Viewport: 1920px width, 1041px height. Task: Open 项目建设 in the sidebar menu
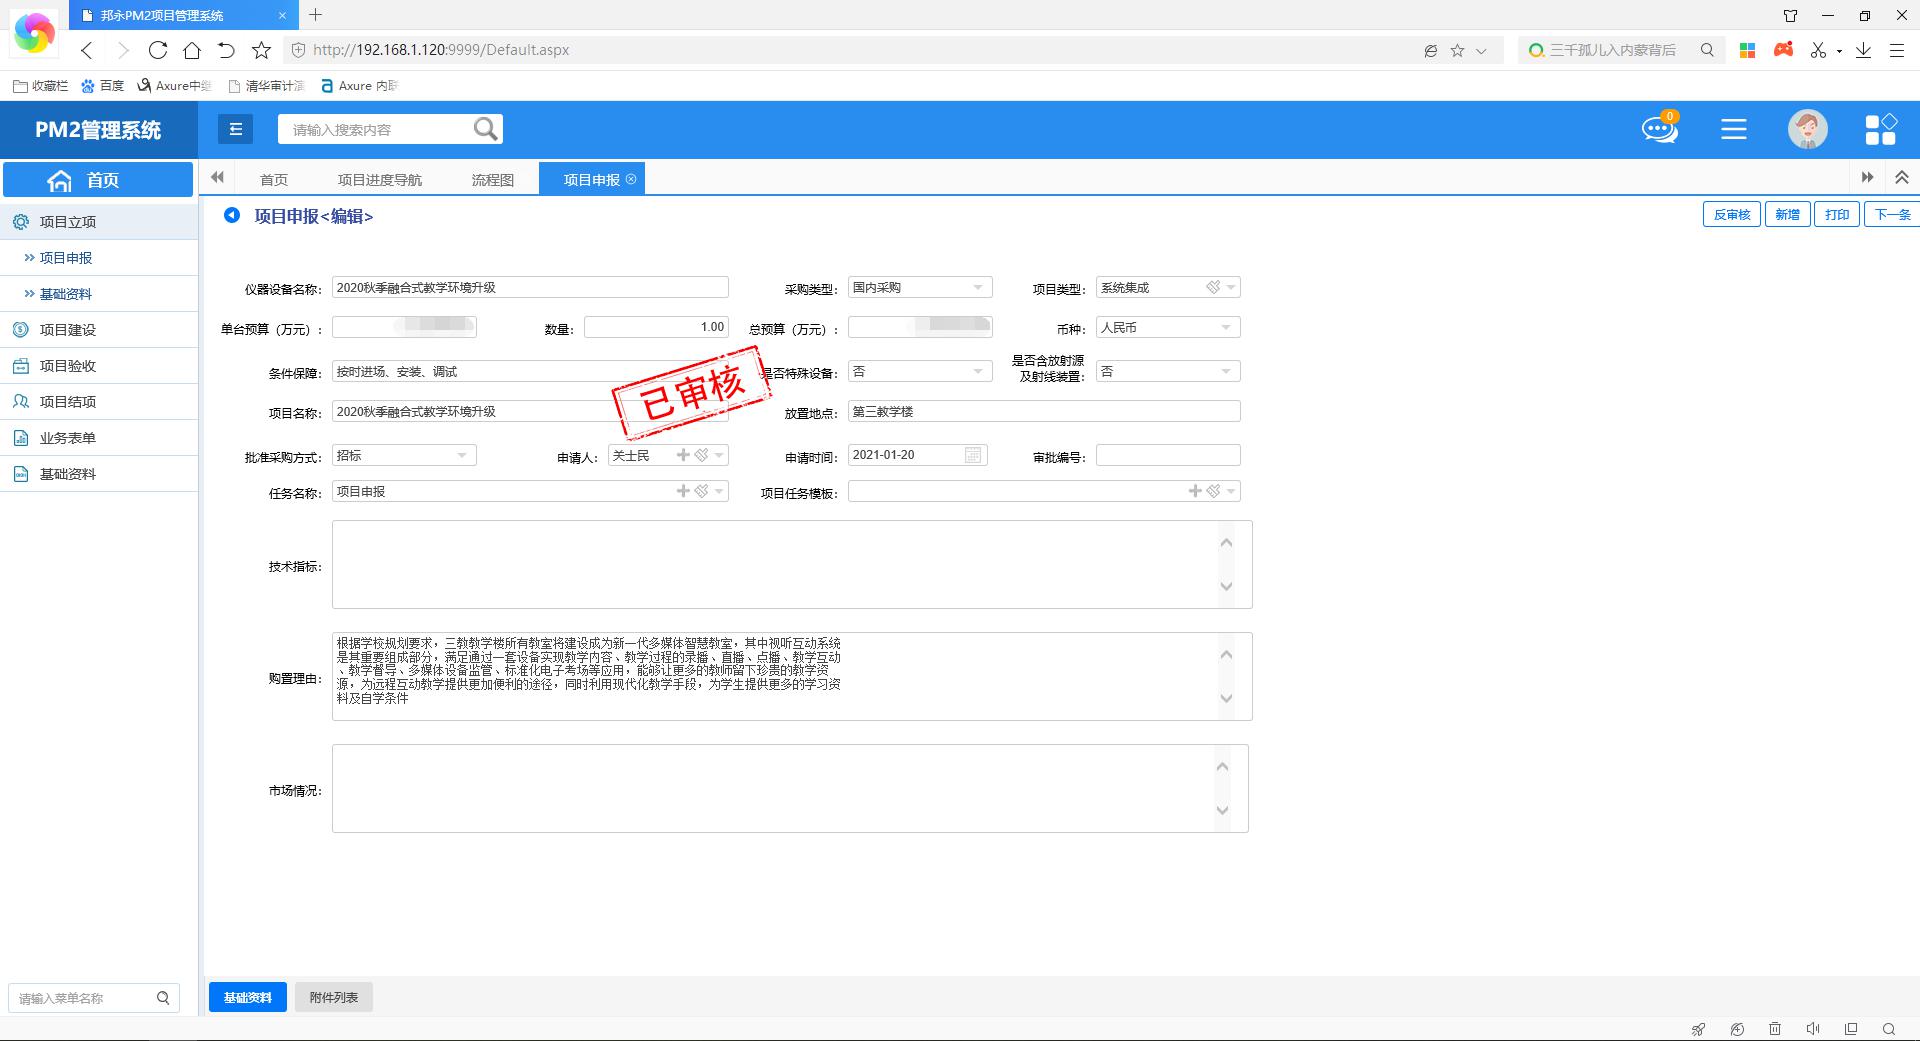point(68,330)
